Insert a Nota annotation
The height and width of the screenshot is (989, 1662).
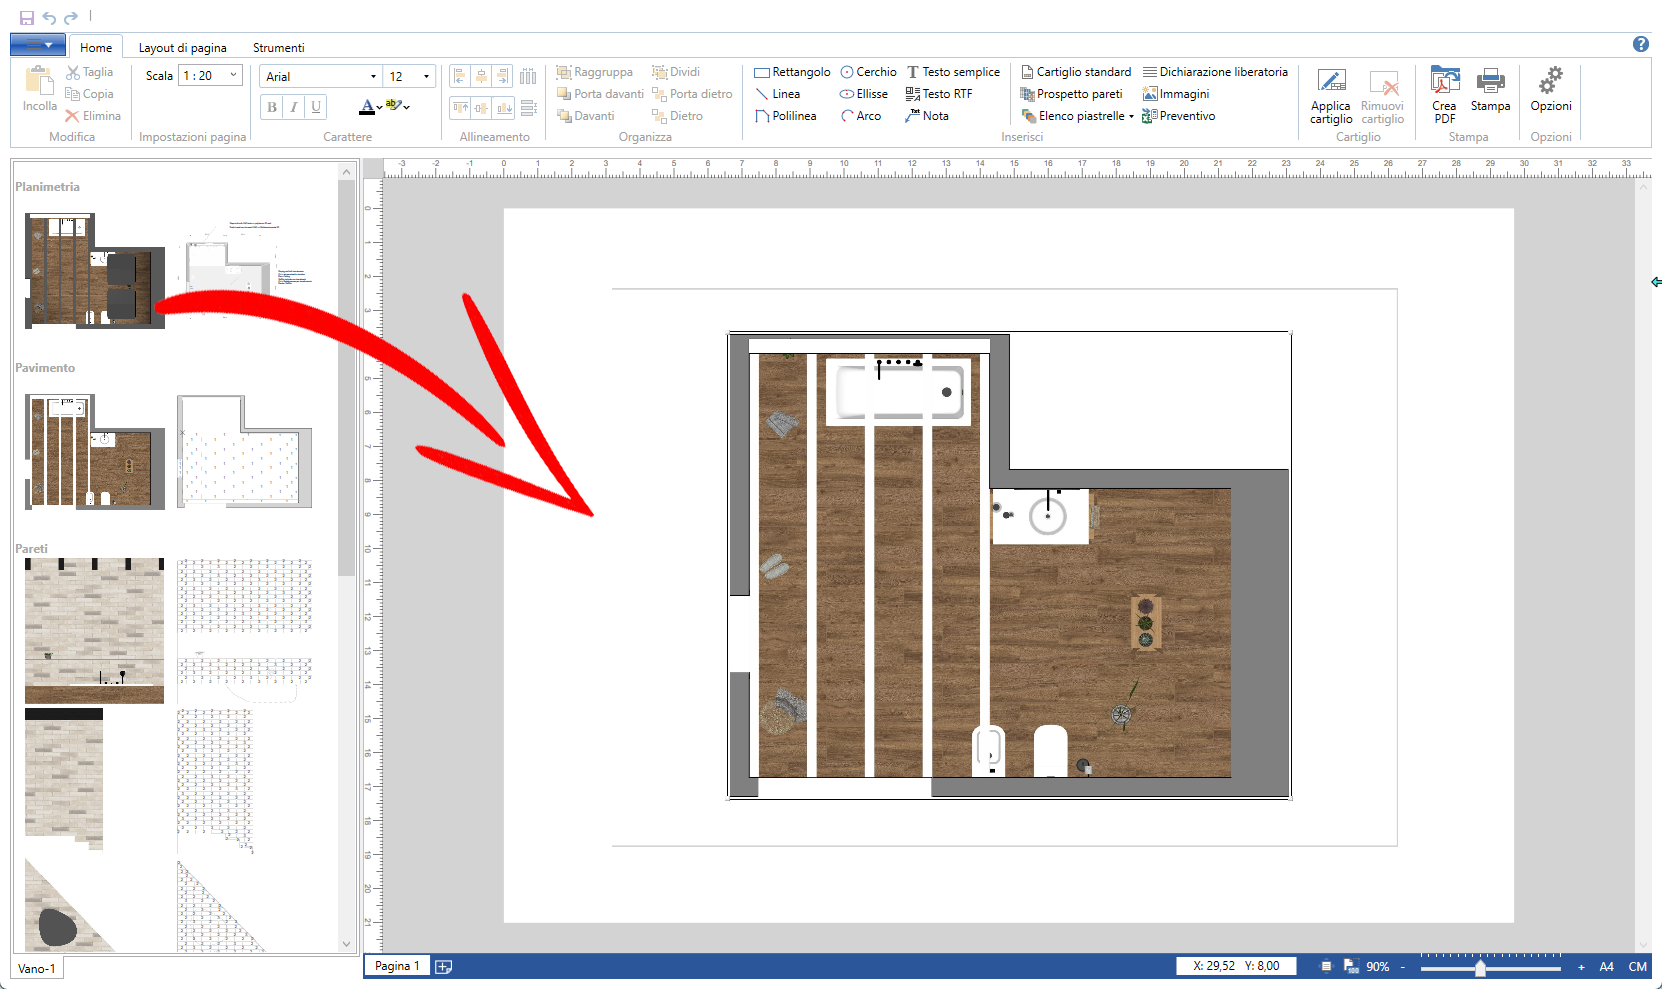[x=927, y=116]
